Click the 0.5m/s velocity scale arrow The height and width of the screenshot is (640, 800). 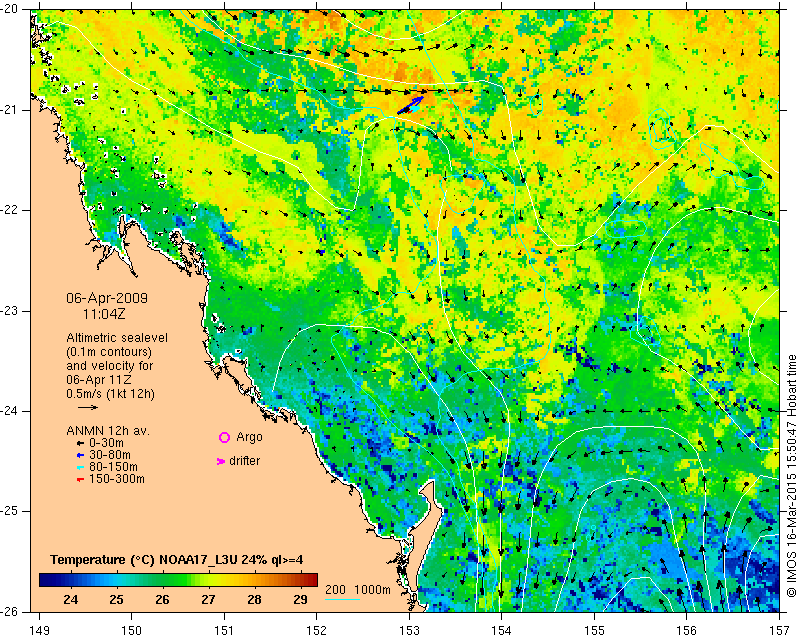point(88,407)
